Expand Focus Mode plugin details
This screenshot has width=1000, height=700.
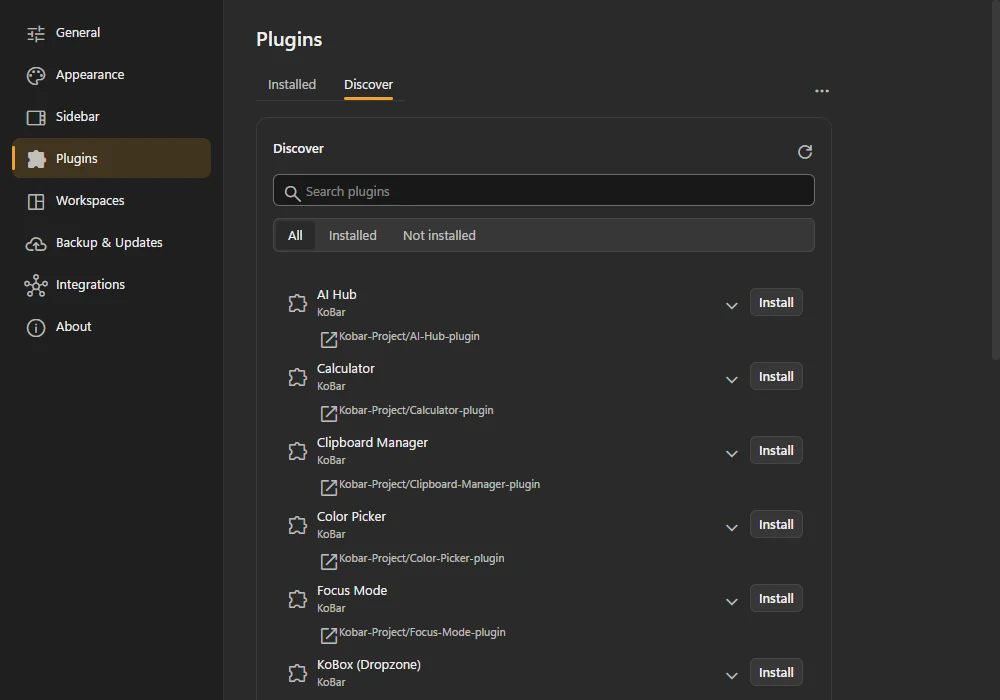(x=732, y=601)
